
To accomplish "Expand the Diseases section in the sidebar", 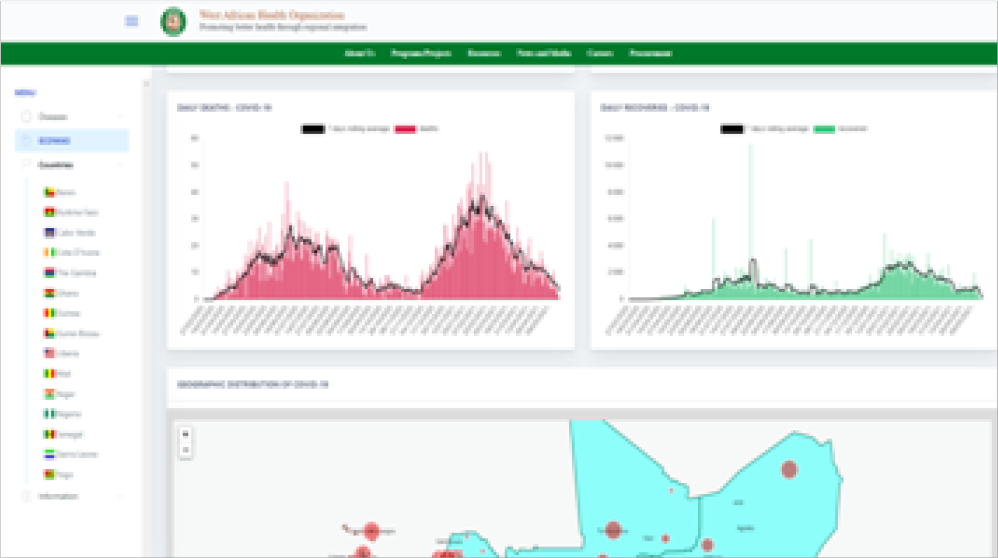I will coord(70,117).
